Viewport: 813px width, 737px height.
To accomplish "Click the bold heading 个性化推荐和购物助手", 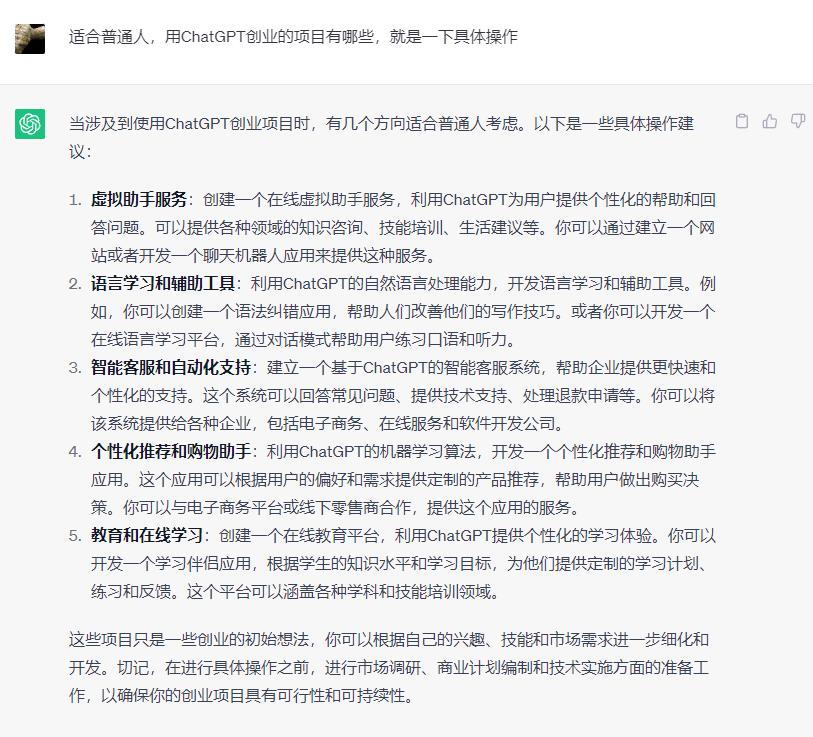I will pyautogui.click(x=171, y=451).
